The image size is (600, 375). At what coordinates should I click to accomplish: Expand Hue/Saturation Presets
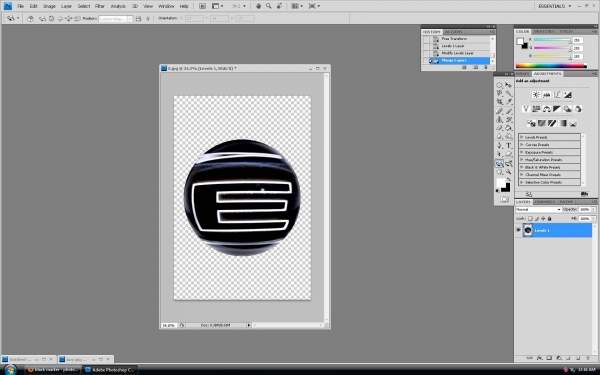click(522, 160)
